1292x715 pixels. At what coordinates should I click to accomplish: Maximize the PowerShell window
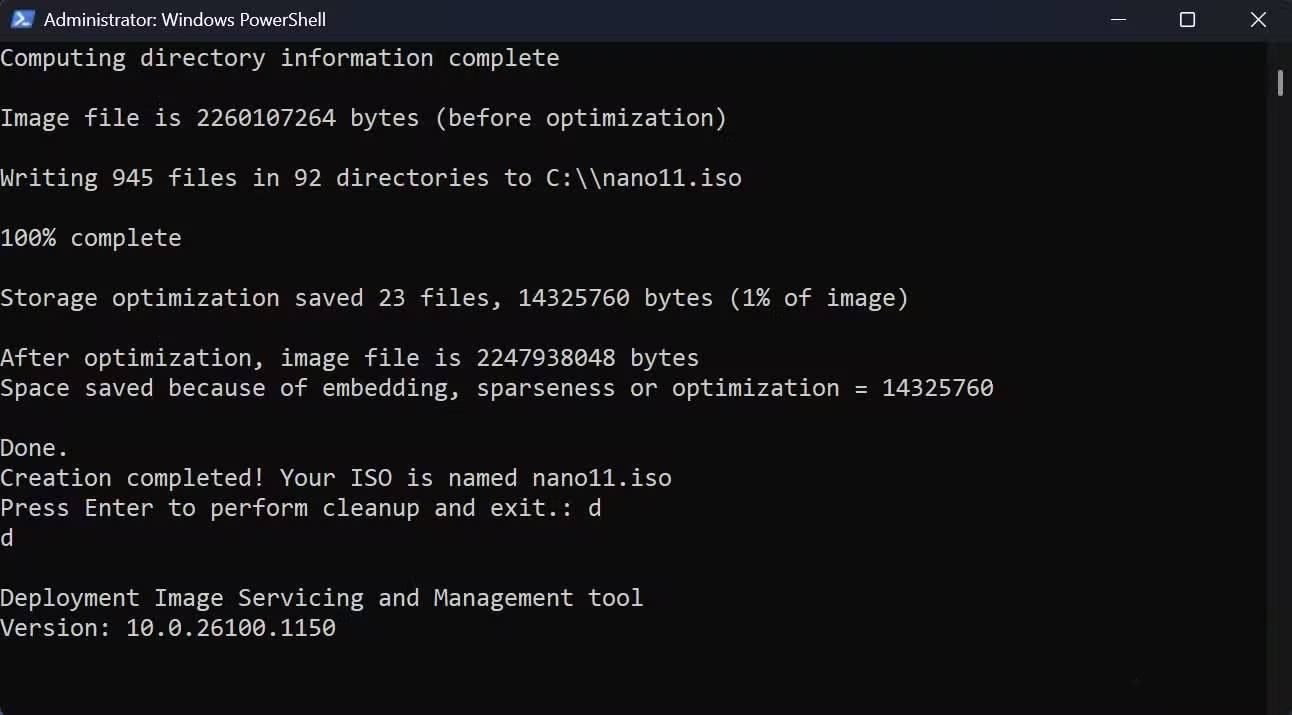click(1188, 19)
